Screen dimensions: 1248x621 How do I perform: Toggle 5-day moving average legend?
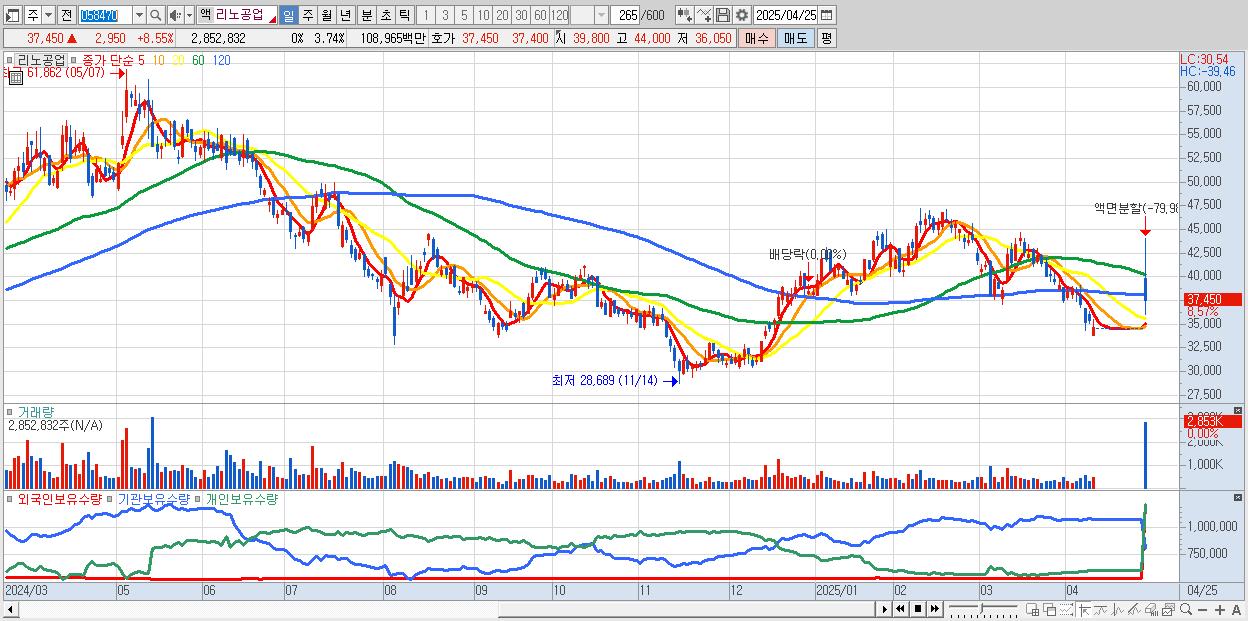tap(141, 61)
